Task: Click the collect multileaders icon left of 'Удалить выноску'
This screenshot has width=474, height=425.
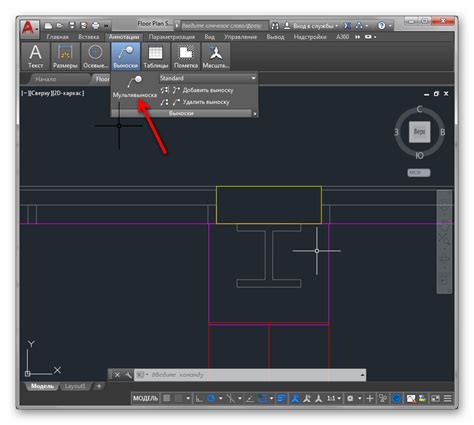Action: (164, 102)
